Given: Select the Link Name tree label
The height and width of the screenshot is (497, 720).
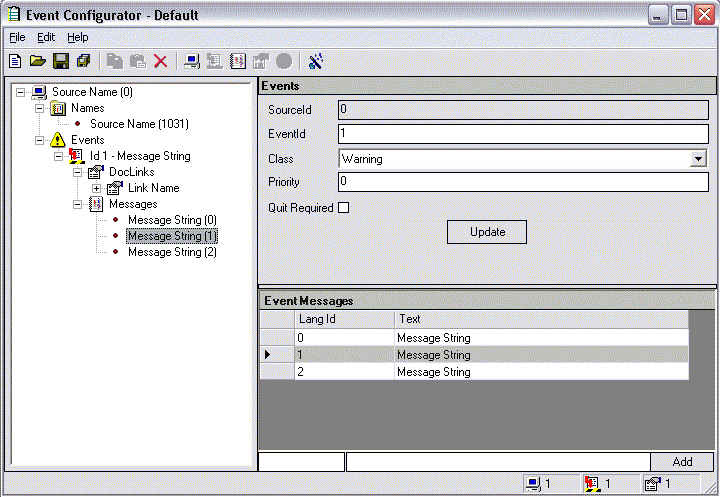Looking at the screenshot, I should click(x=153, y=188).
